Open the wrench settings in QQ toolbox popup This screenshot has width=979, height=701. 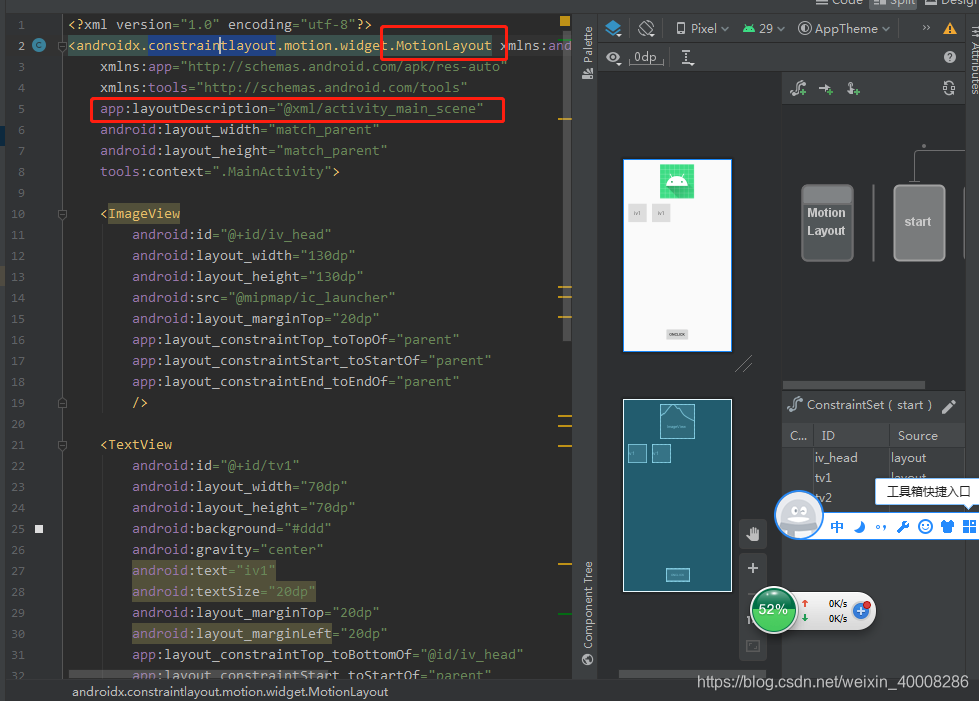903,525
